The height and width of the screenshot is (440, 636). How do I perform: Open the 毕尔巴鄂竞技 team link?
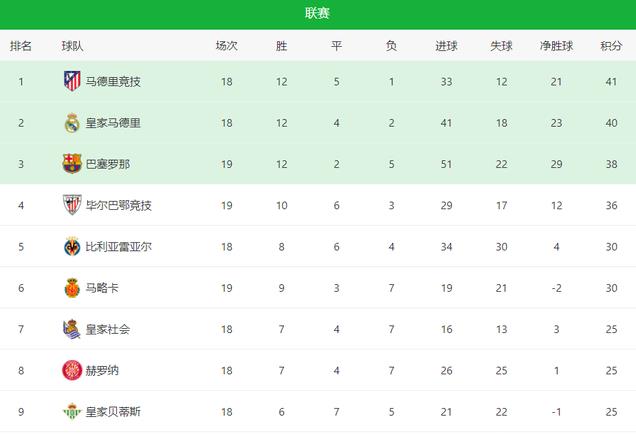click(118, 205)
